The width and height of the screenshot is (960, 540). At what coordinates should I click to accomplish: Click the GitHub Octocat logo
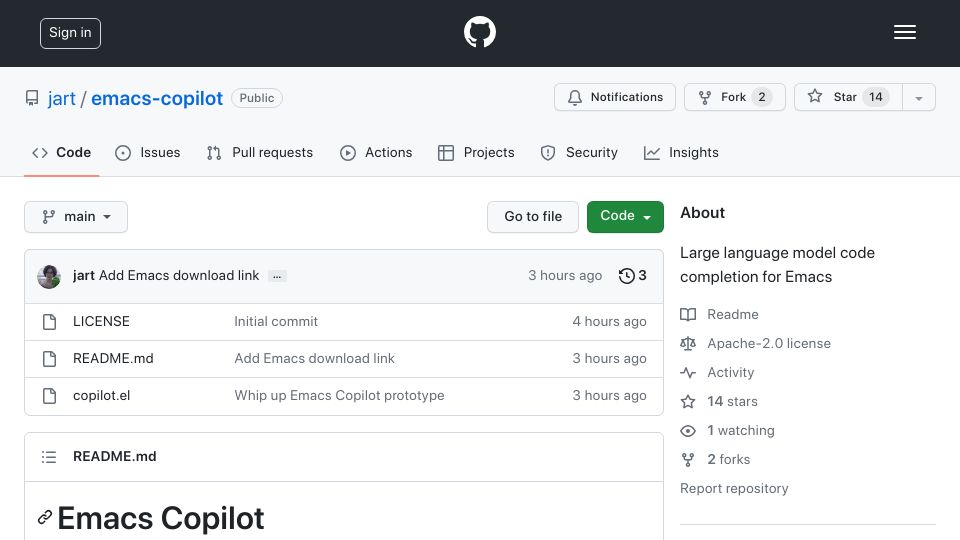coord(479,32)
